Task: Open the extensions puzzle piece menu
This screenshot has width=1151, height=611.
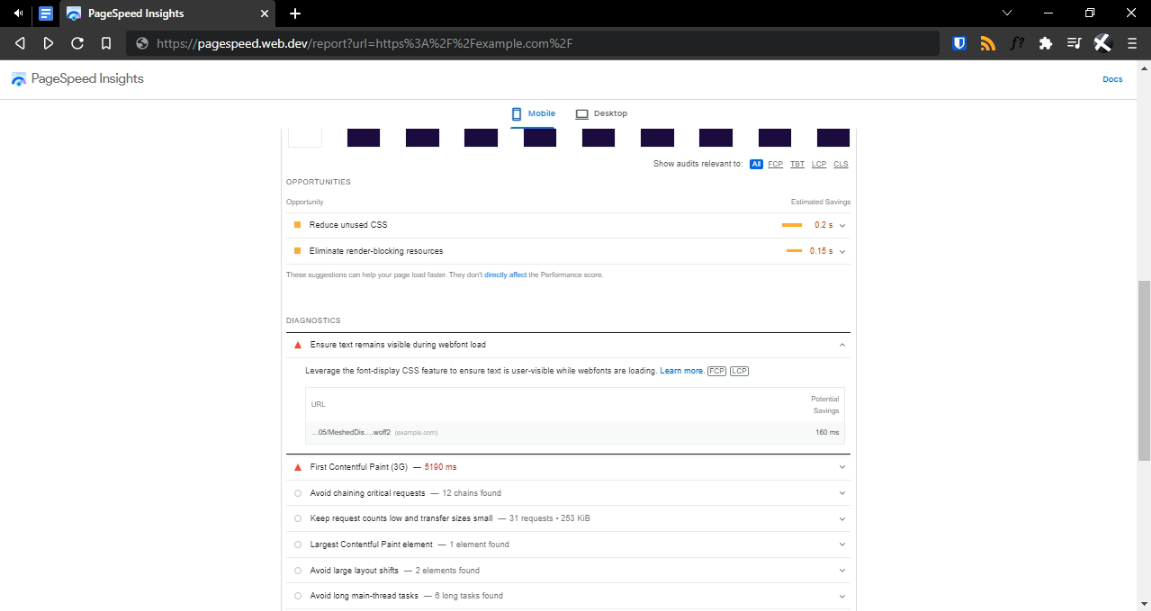Action: click(x=1046, y=43)
